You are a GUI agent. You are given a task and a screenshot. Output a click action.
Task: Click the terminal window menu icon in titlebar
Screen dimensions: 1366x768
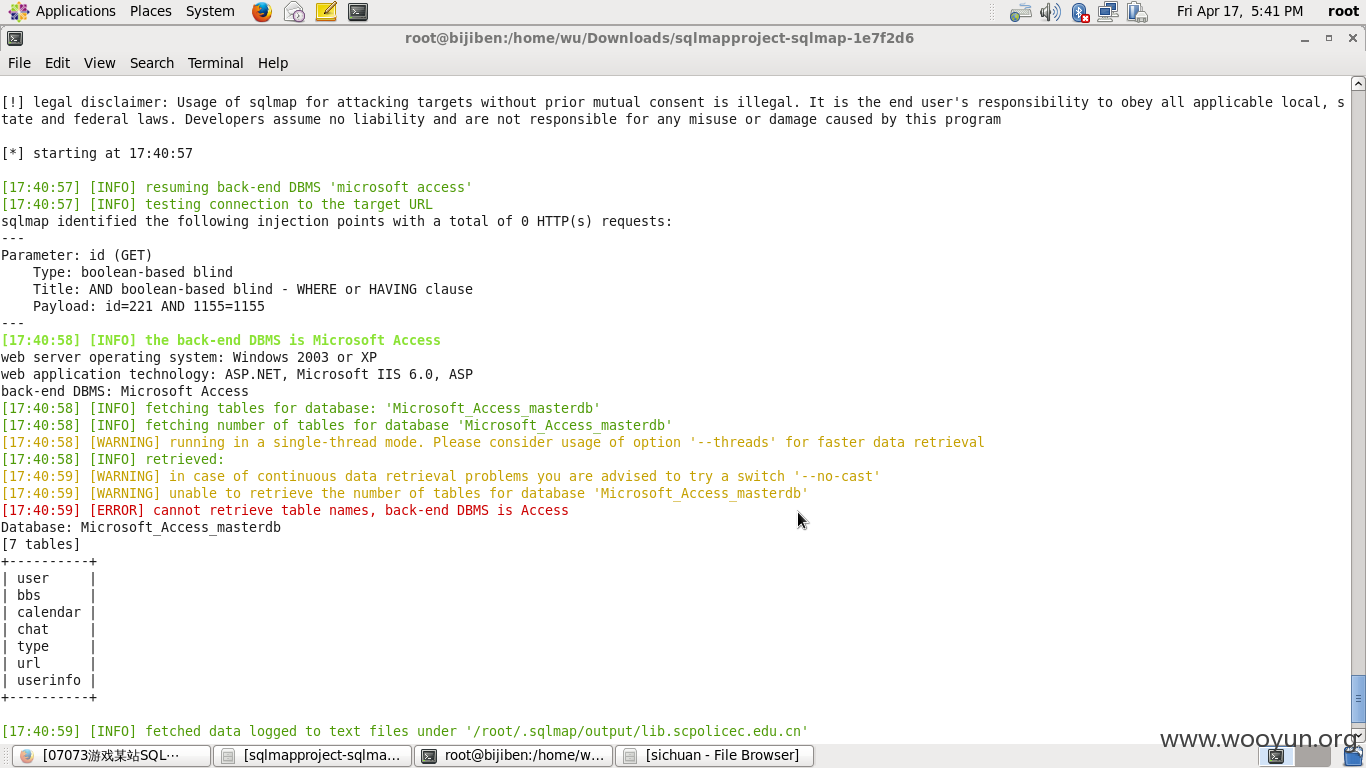click(14, 38)
